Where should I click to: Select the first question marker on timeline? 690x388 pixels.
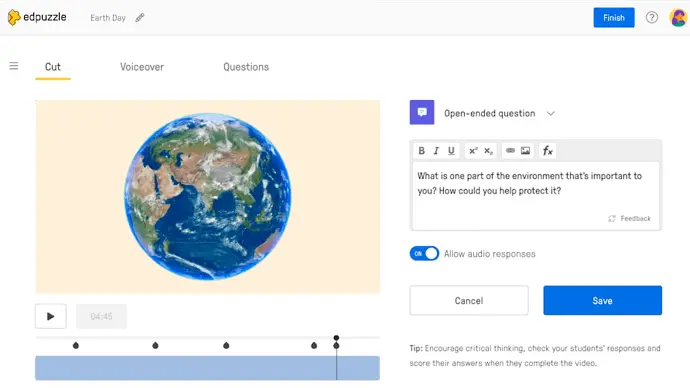pyautogui.click(x=76, y=345)
